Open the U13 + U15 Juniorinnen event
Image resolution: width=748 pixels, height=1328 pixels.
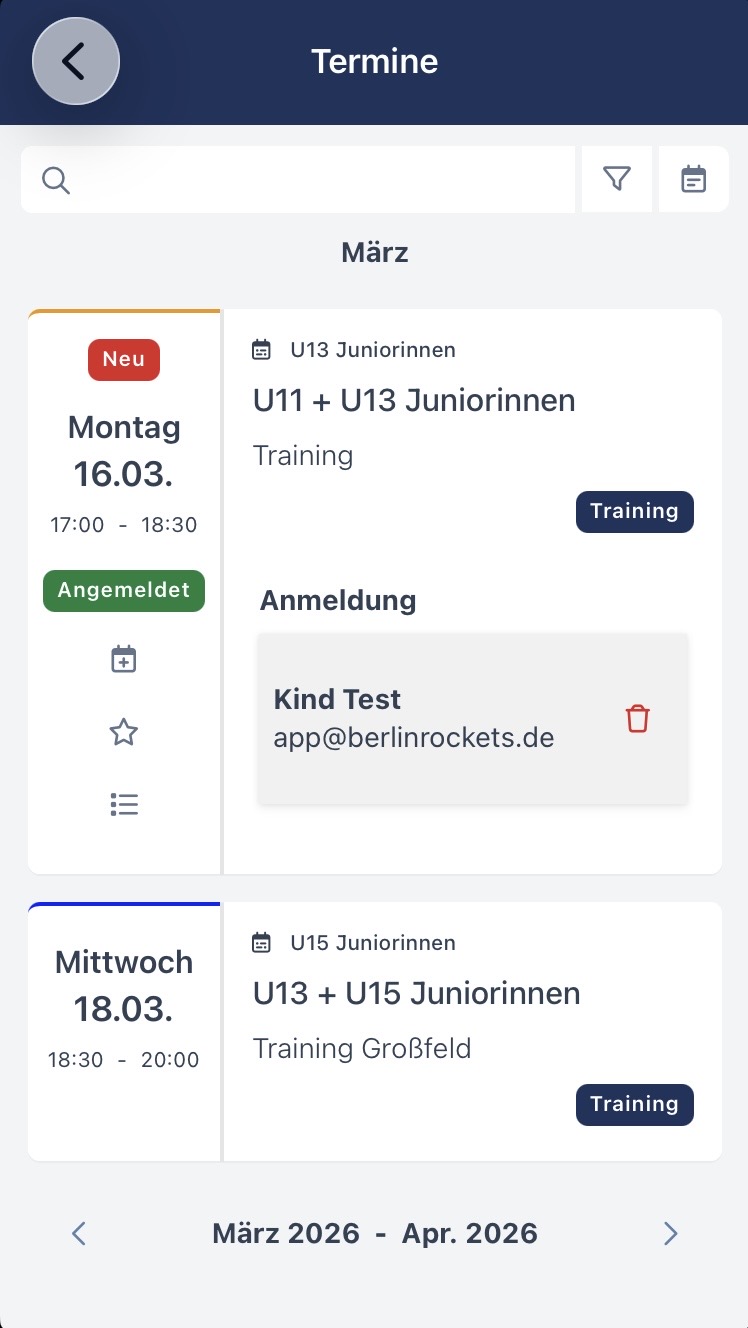(x=417, y=994)
